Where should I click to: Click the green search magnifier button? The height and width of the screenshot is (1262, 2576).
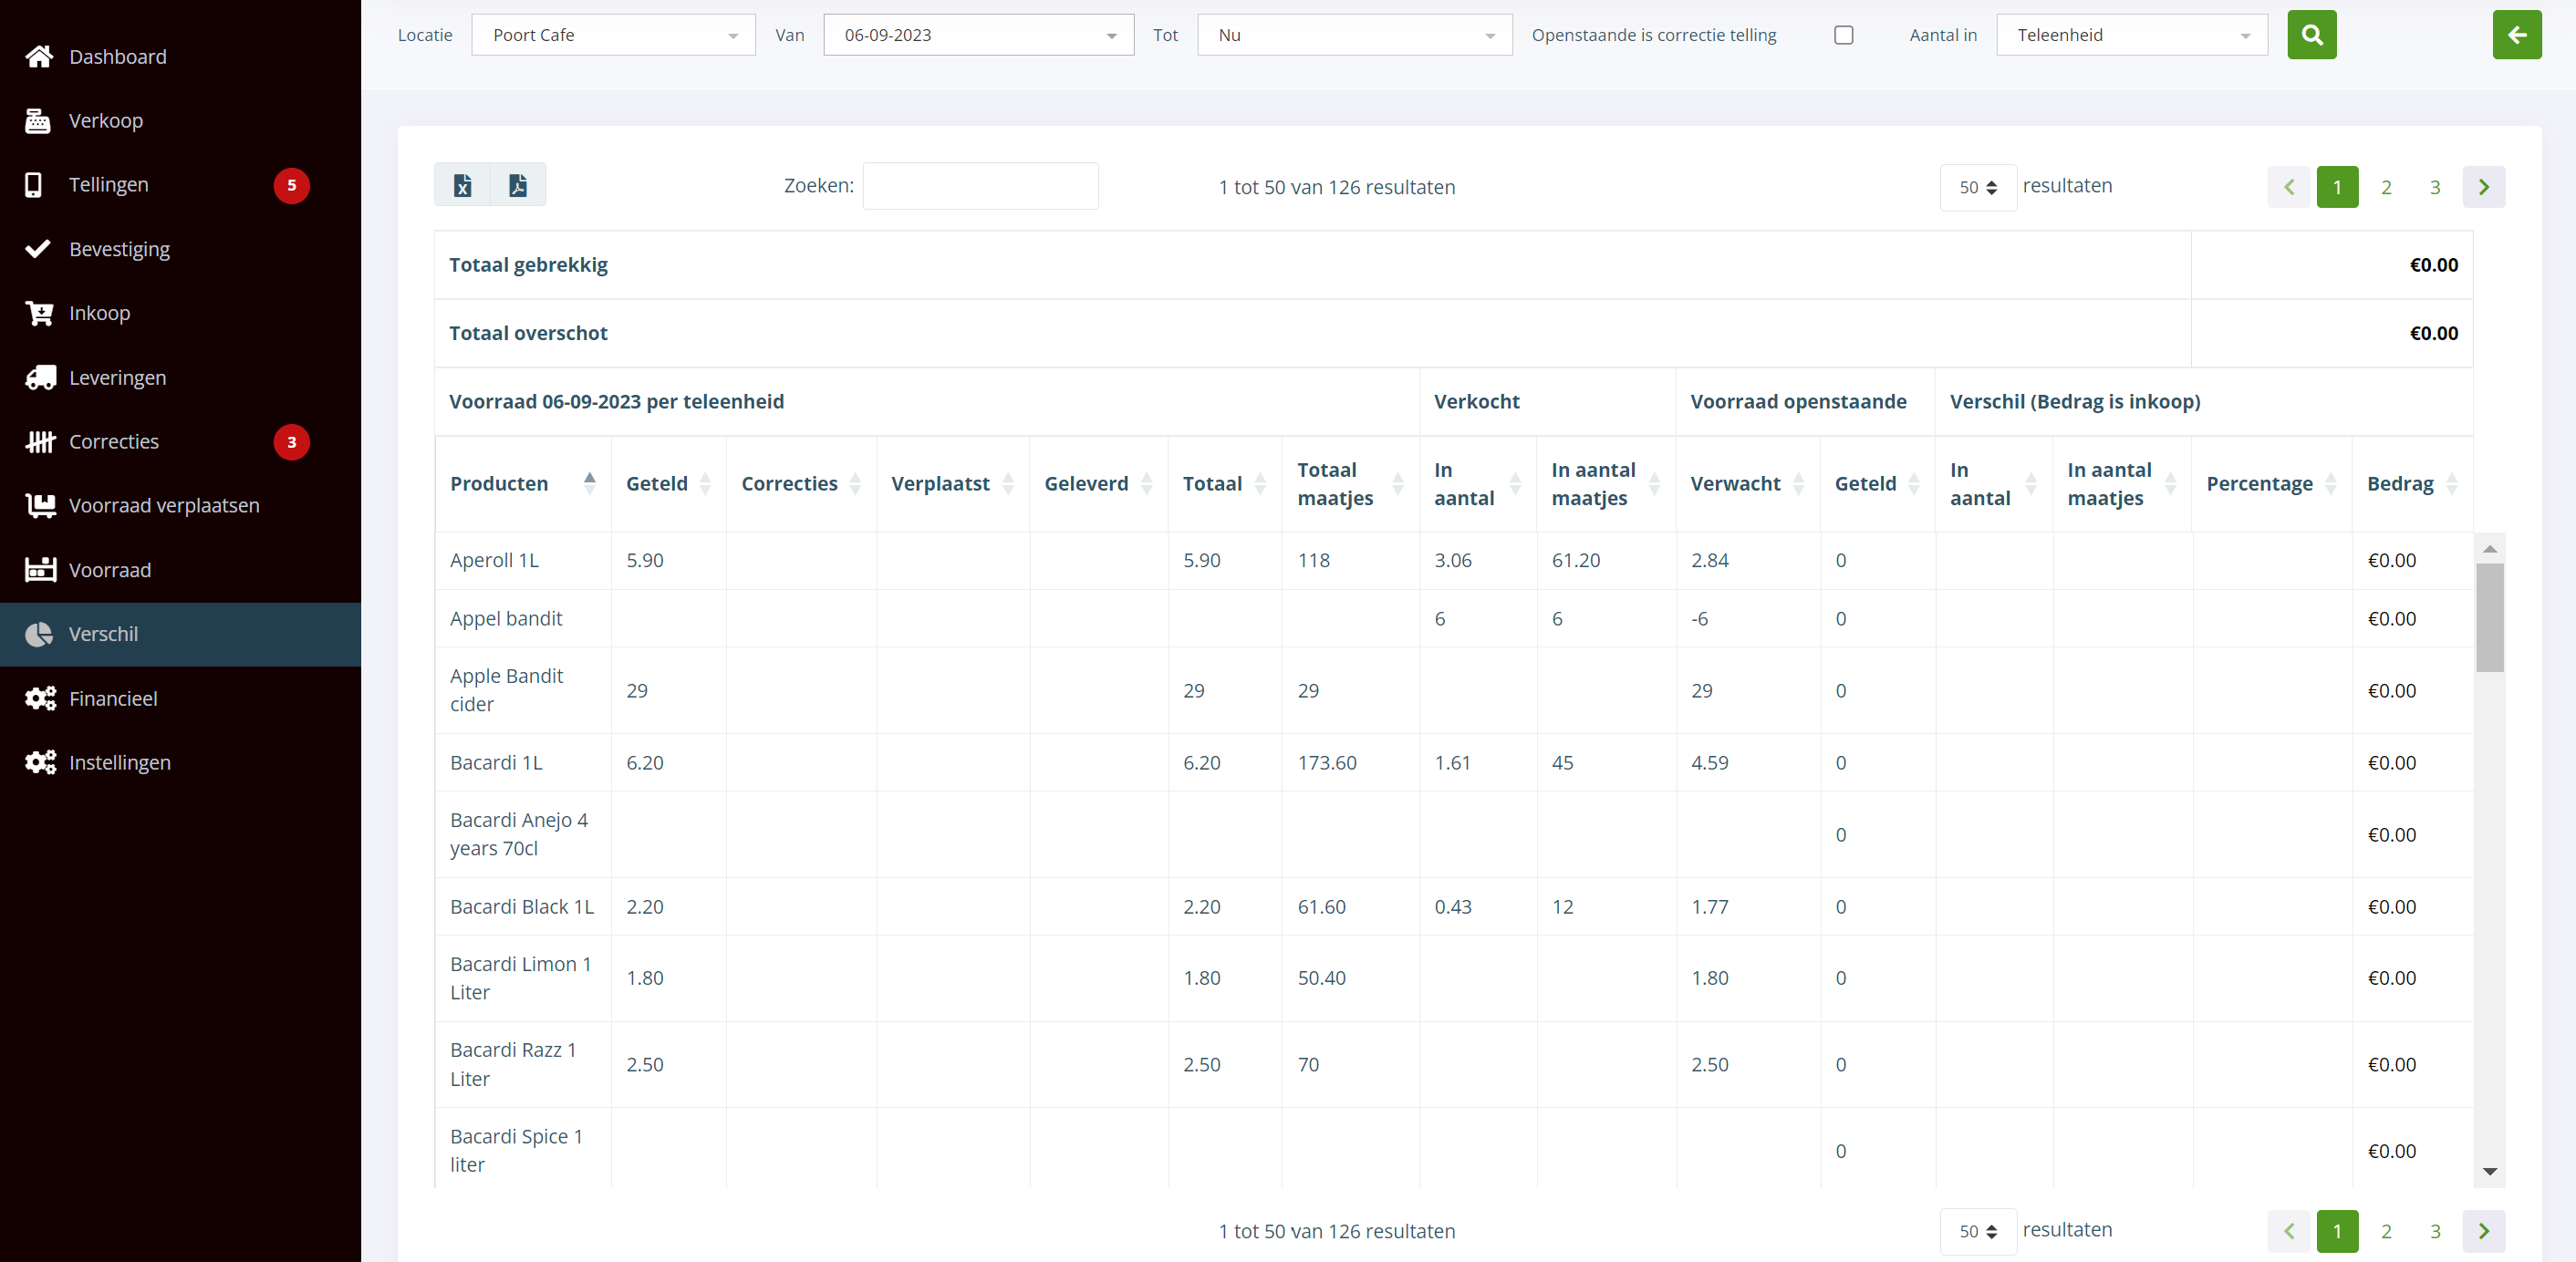pyautogui.click(x=2311, y=35)
